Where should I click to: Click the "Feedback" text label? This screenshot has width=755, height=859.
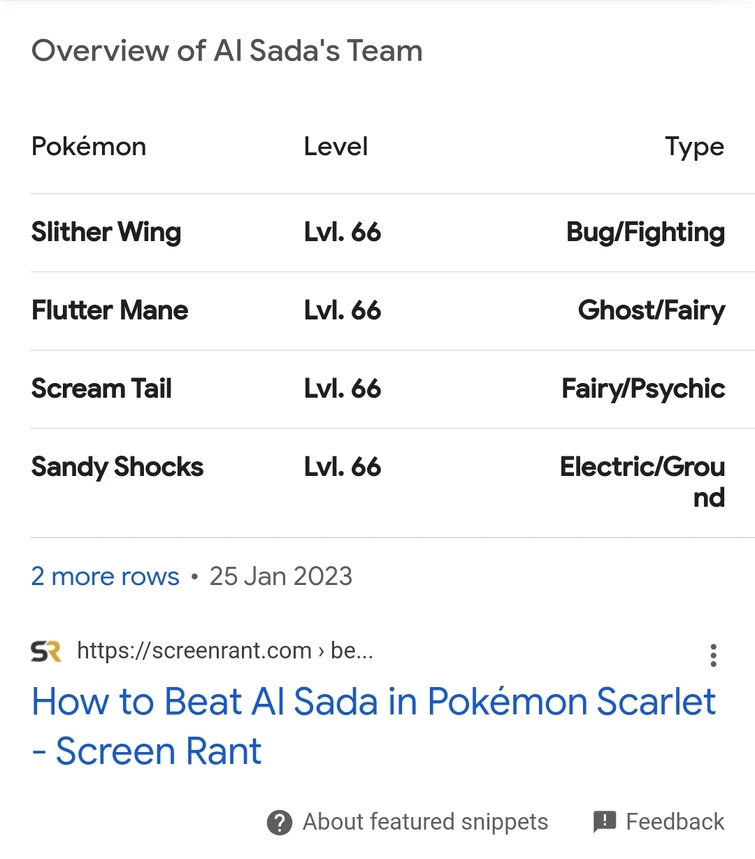click(675, 822)
